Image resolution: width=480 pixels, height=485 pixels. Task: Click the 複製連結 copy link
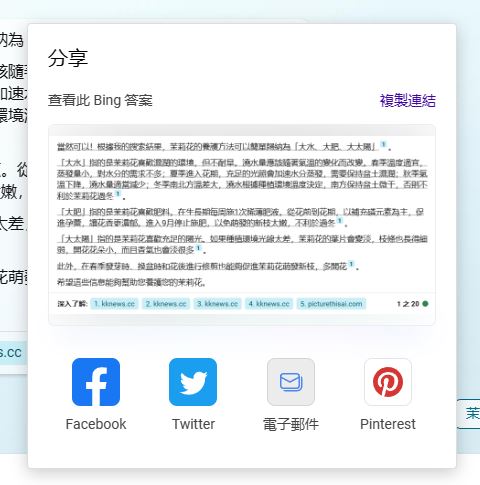[x=408, y=101]
